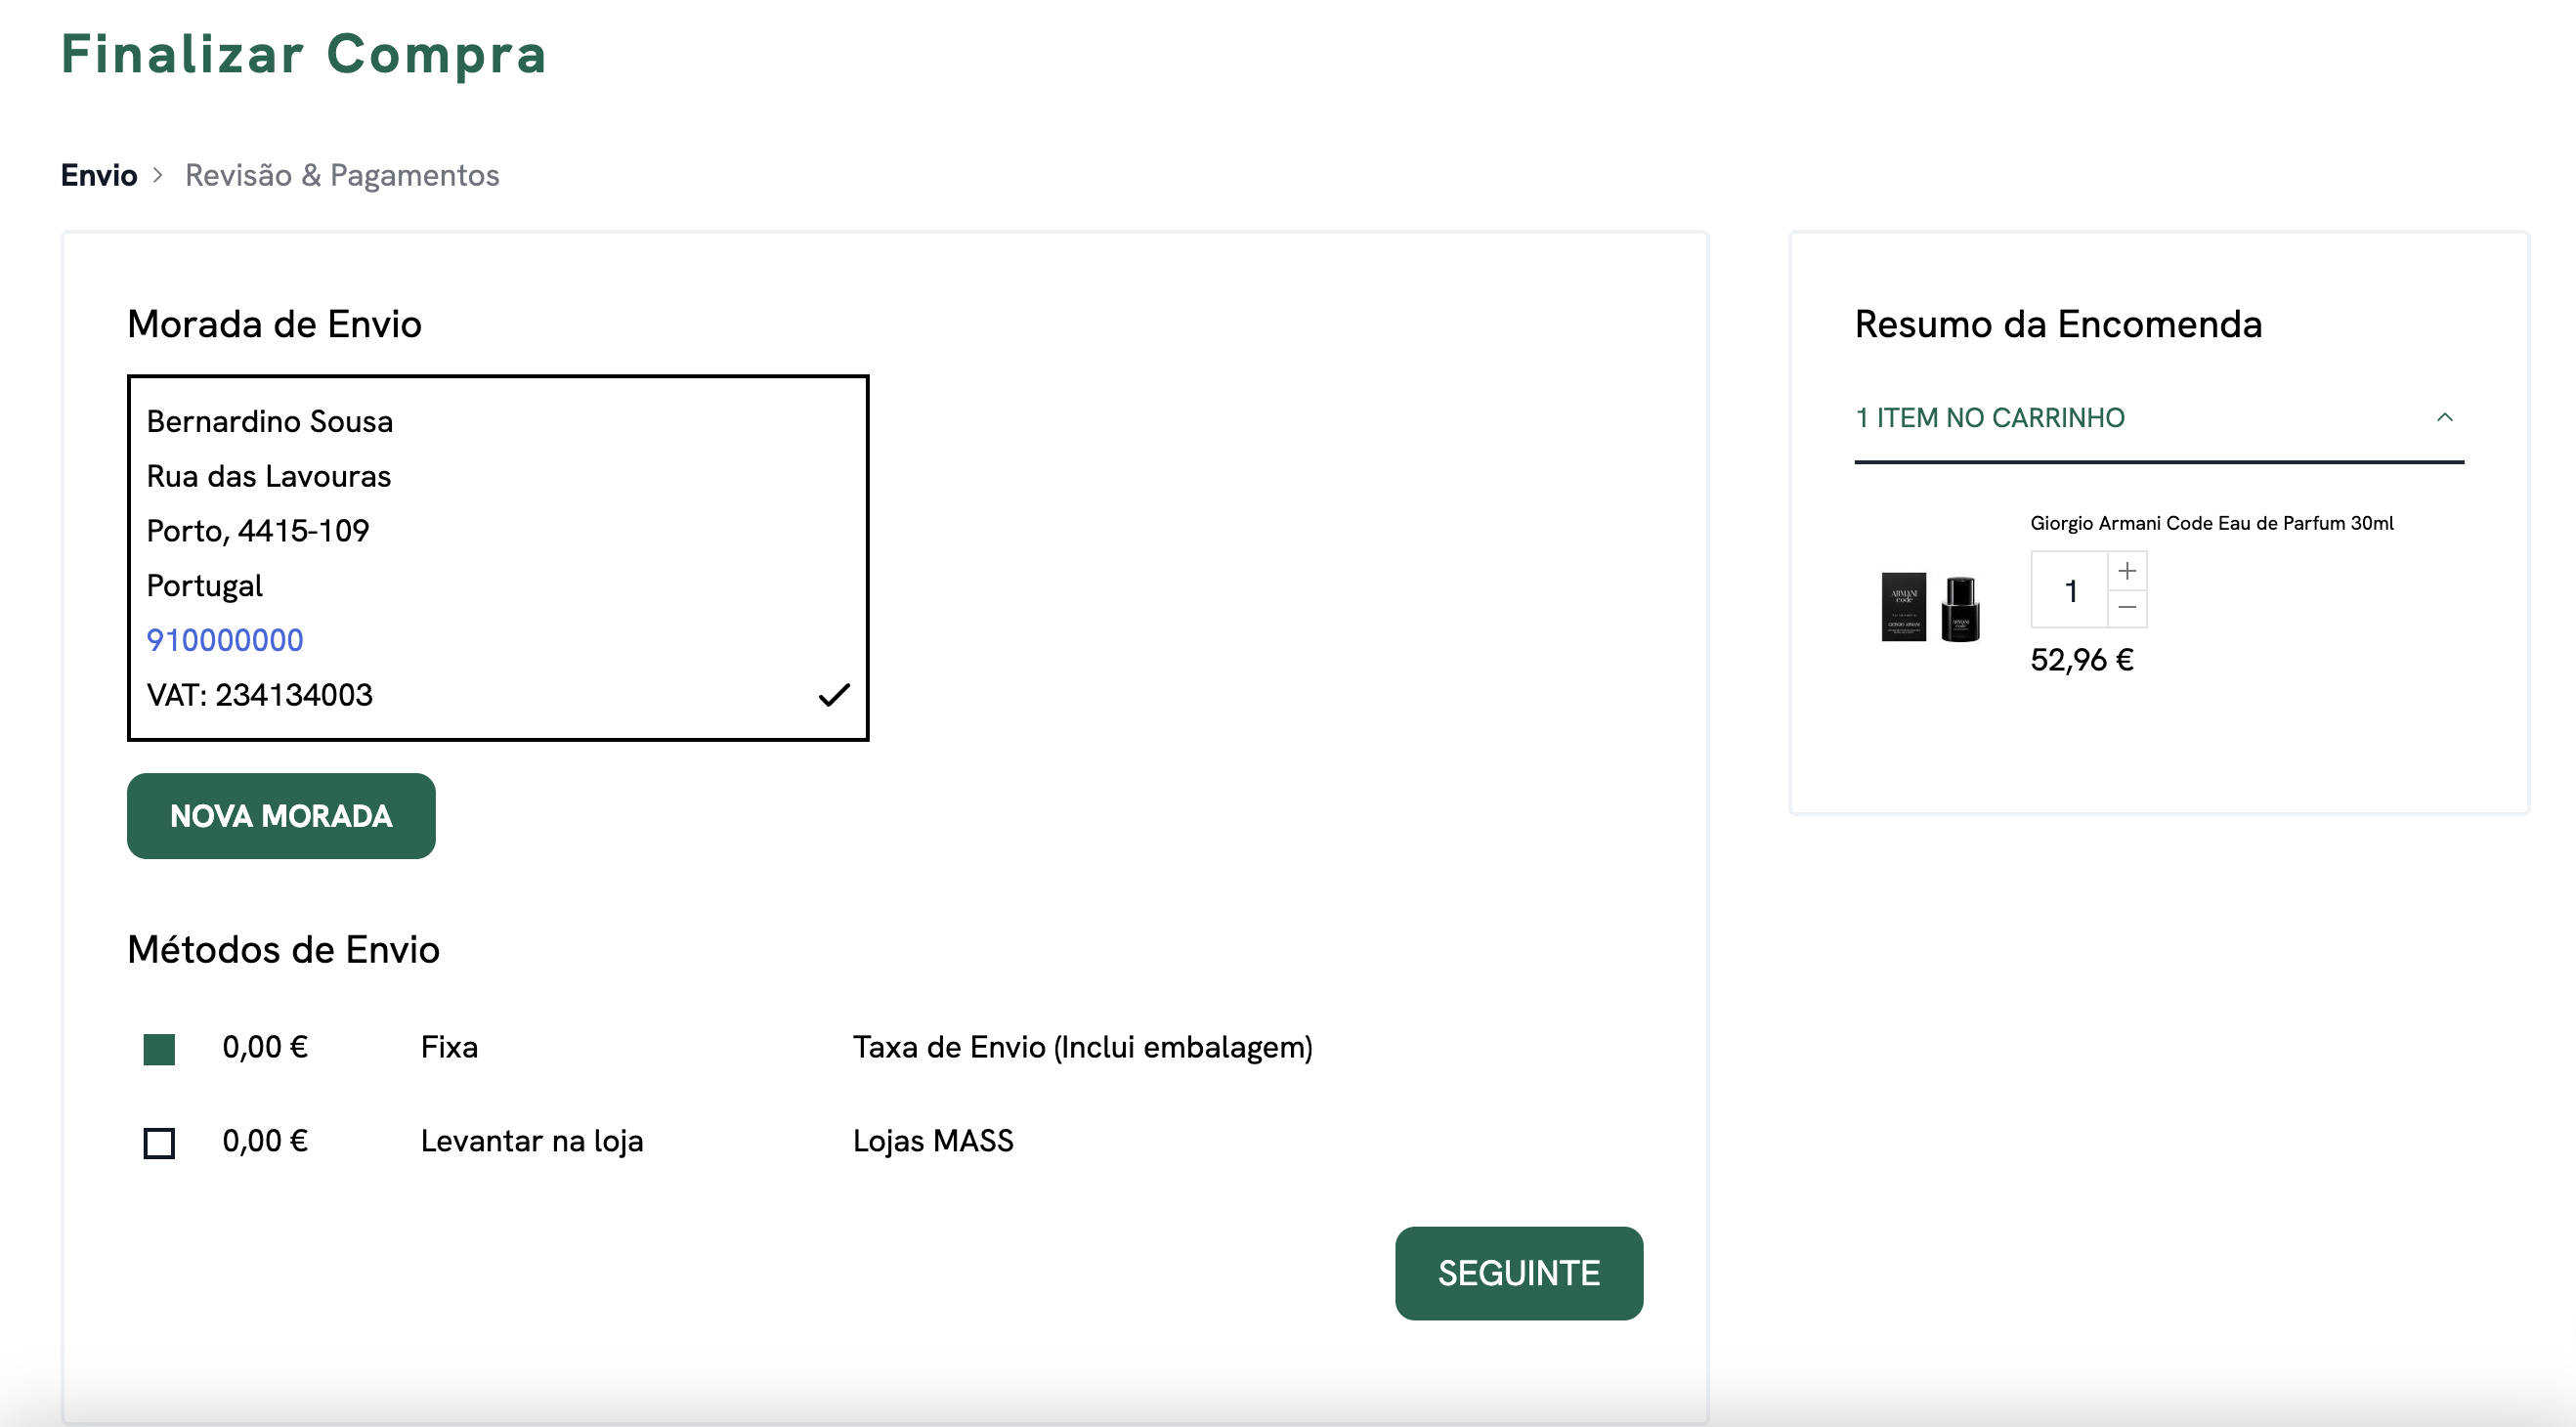This screenshot has height=1427, width=2576.
Task: Click phone number 910000000 link
Action: [x=225, y=640]
